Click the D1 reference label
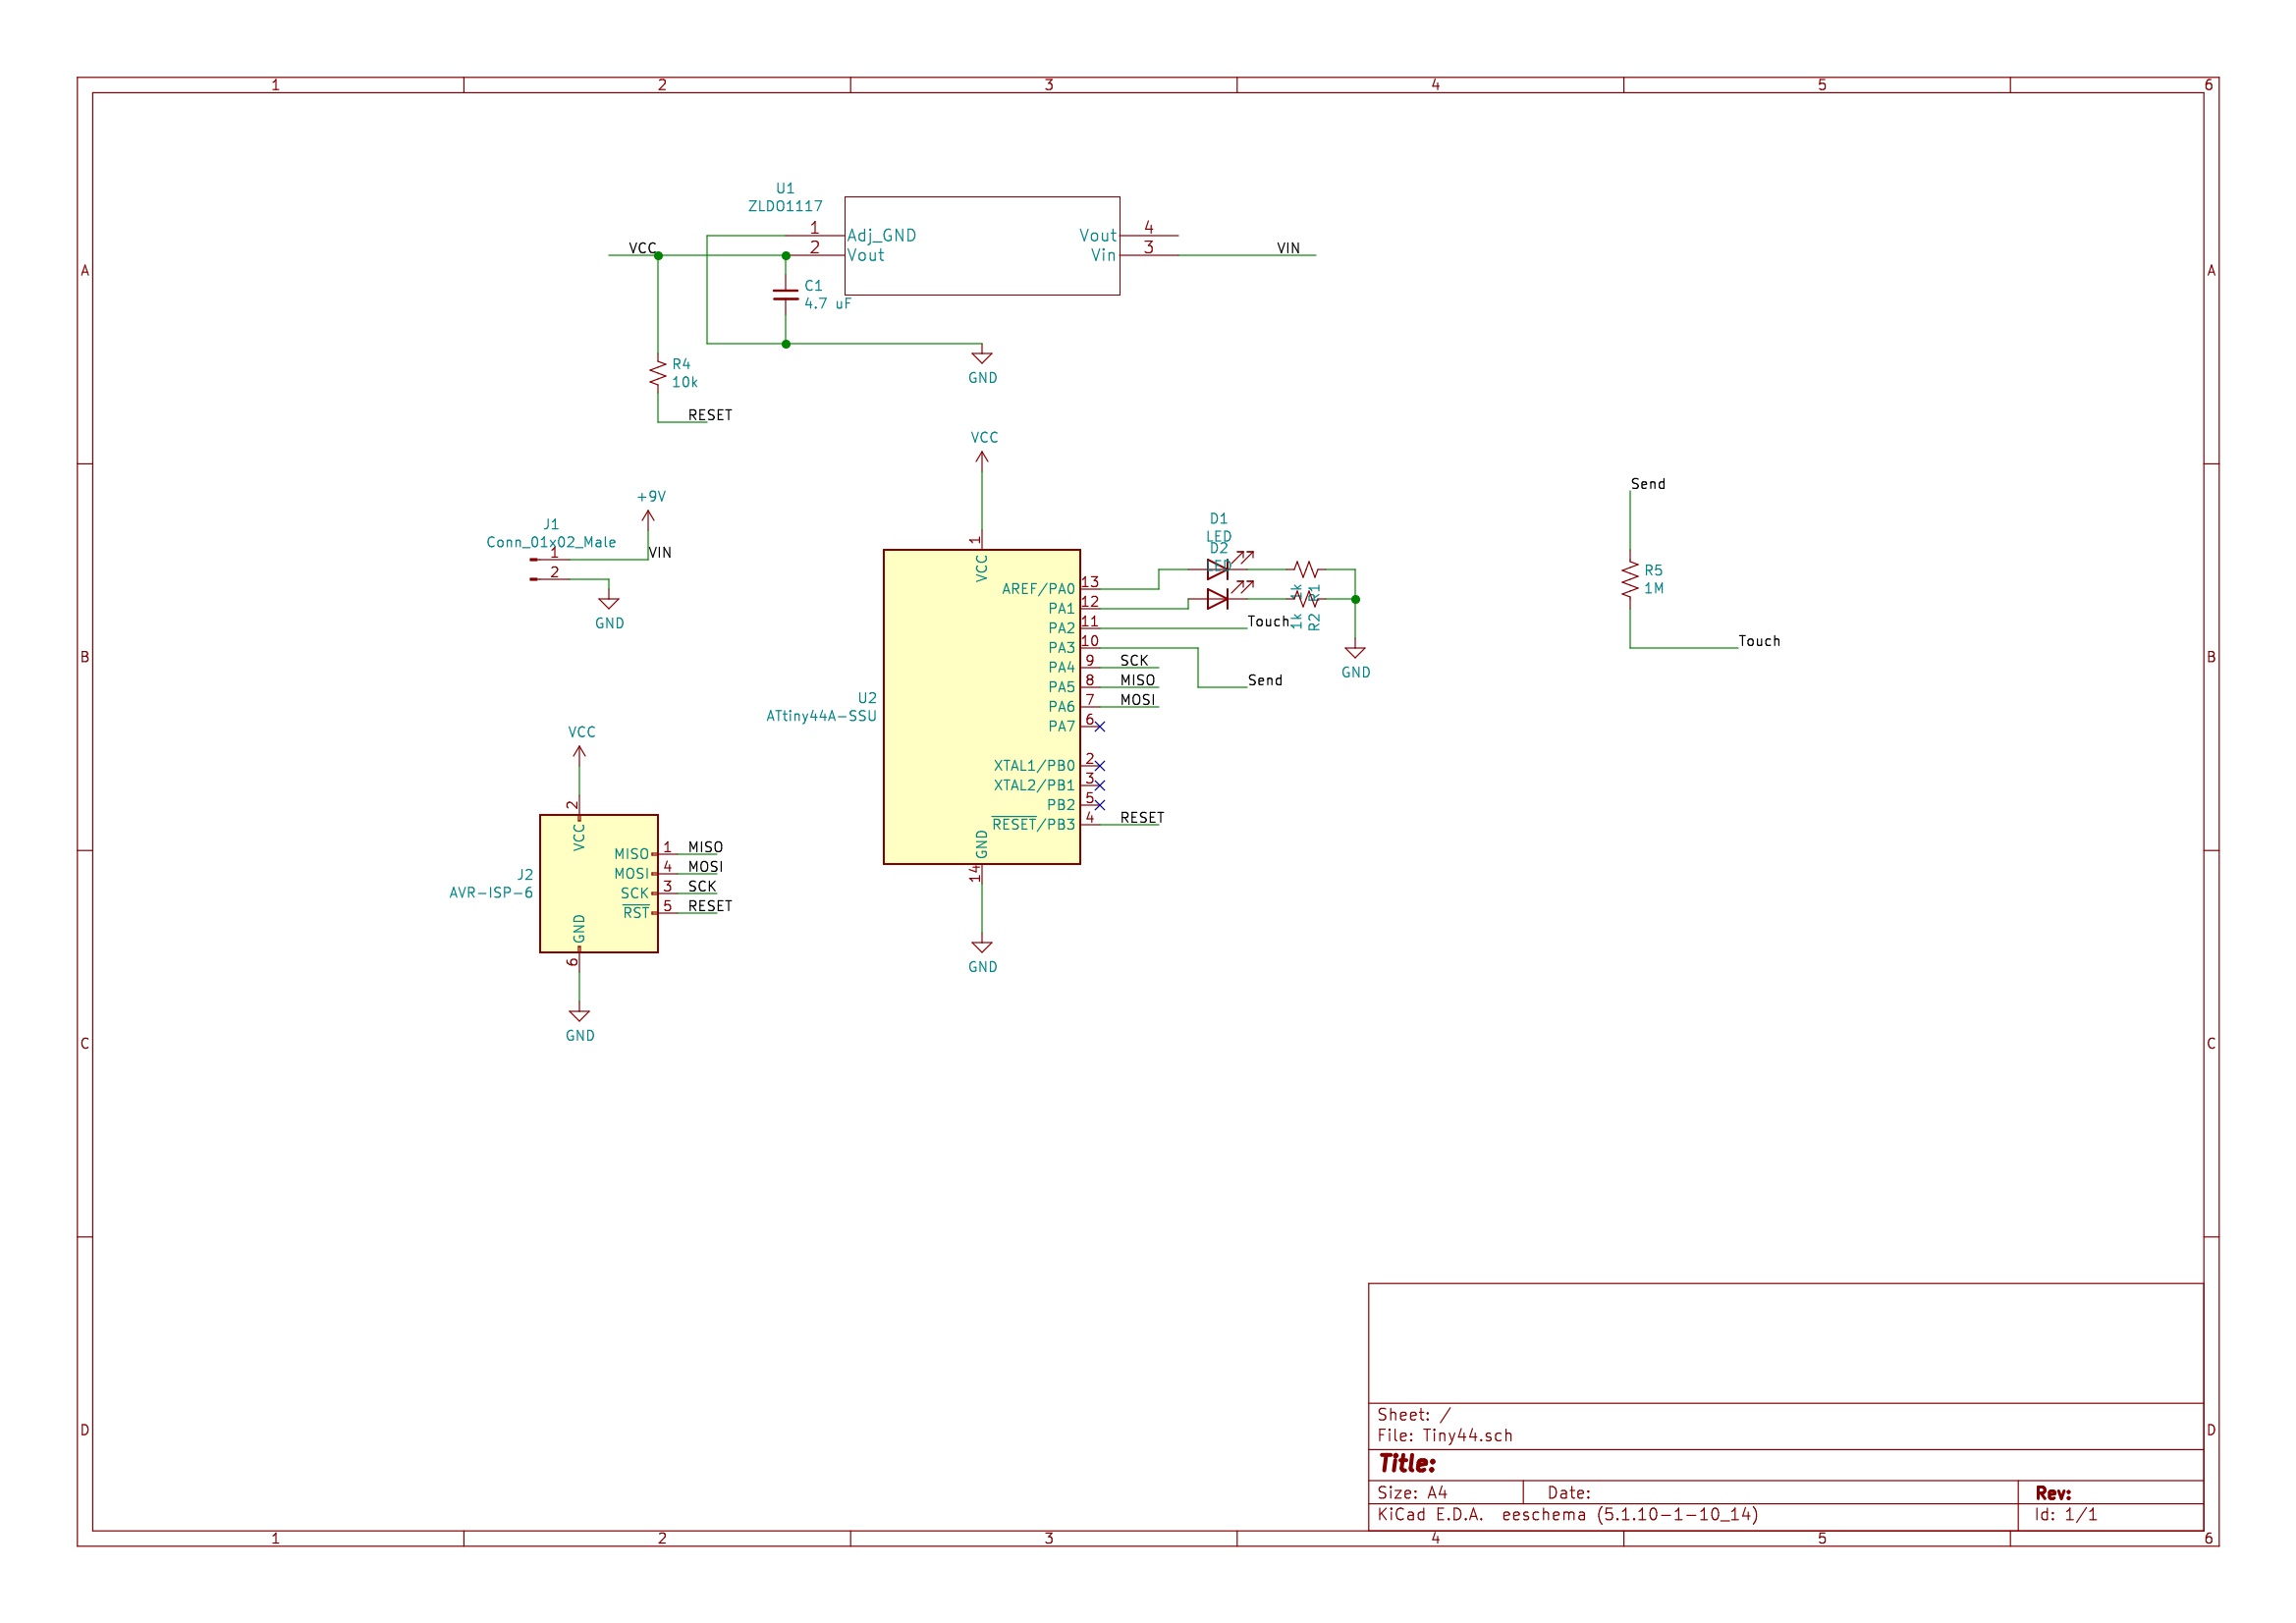The width and height of the screenshot is (2296, 1623). [x=1218, y=519]
